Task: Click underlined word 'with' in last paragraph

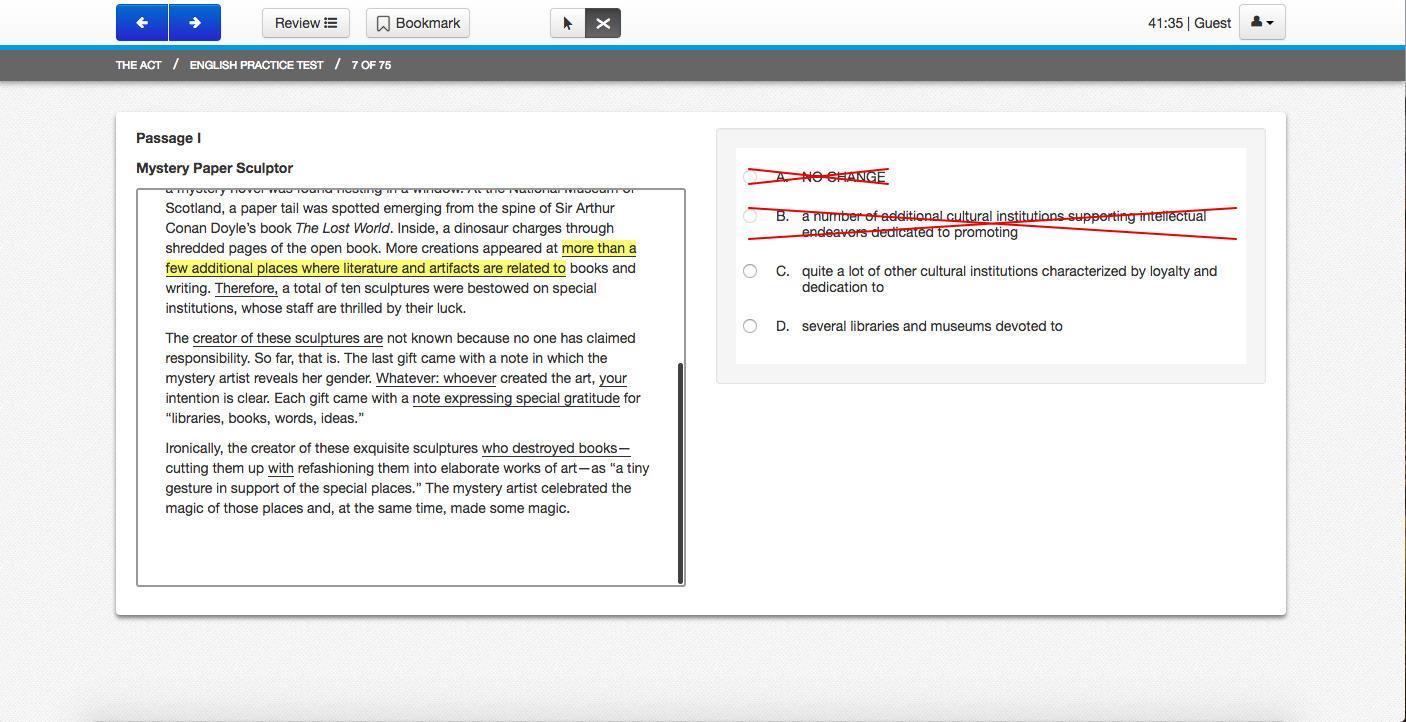Action: coord(281,468)
